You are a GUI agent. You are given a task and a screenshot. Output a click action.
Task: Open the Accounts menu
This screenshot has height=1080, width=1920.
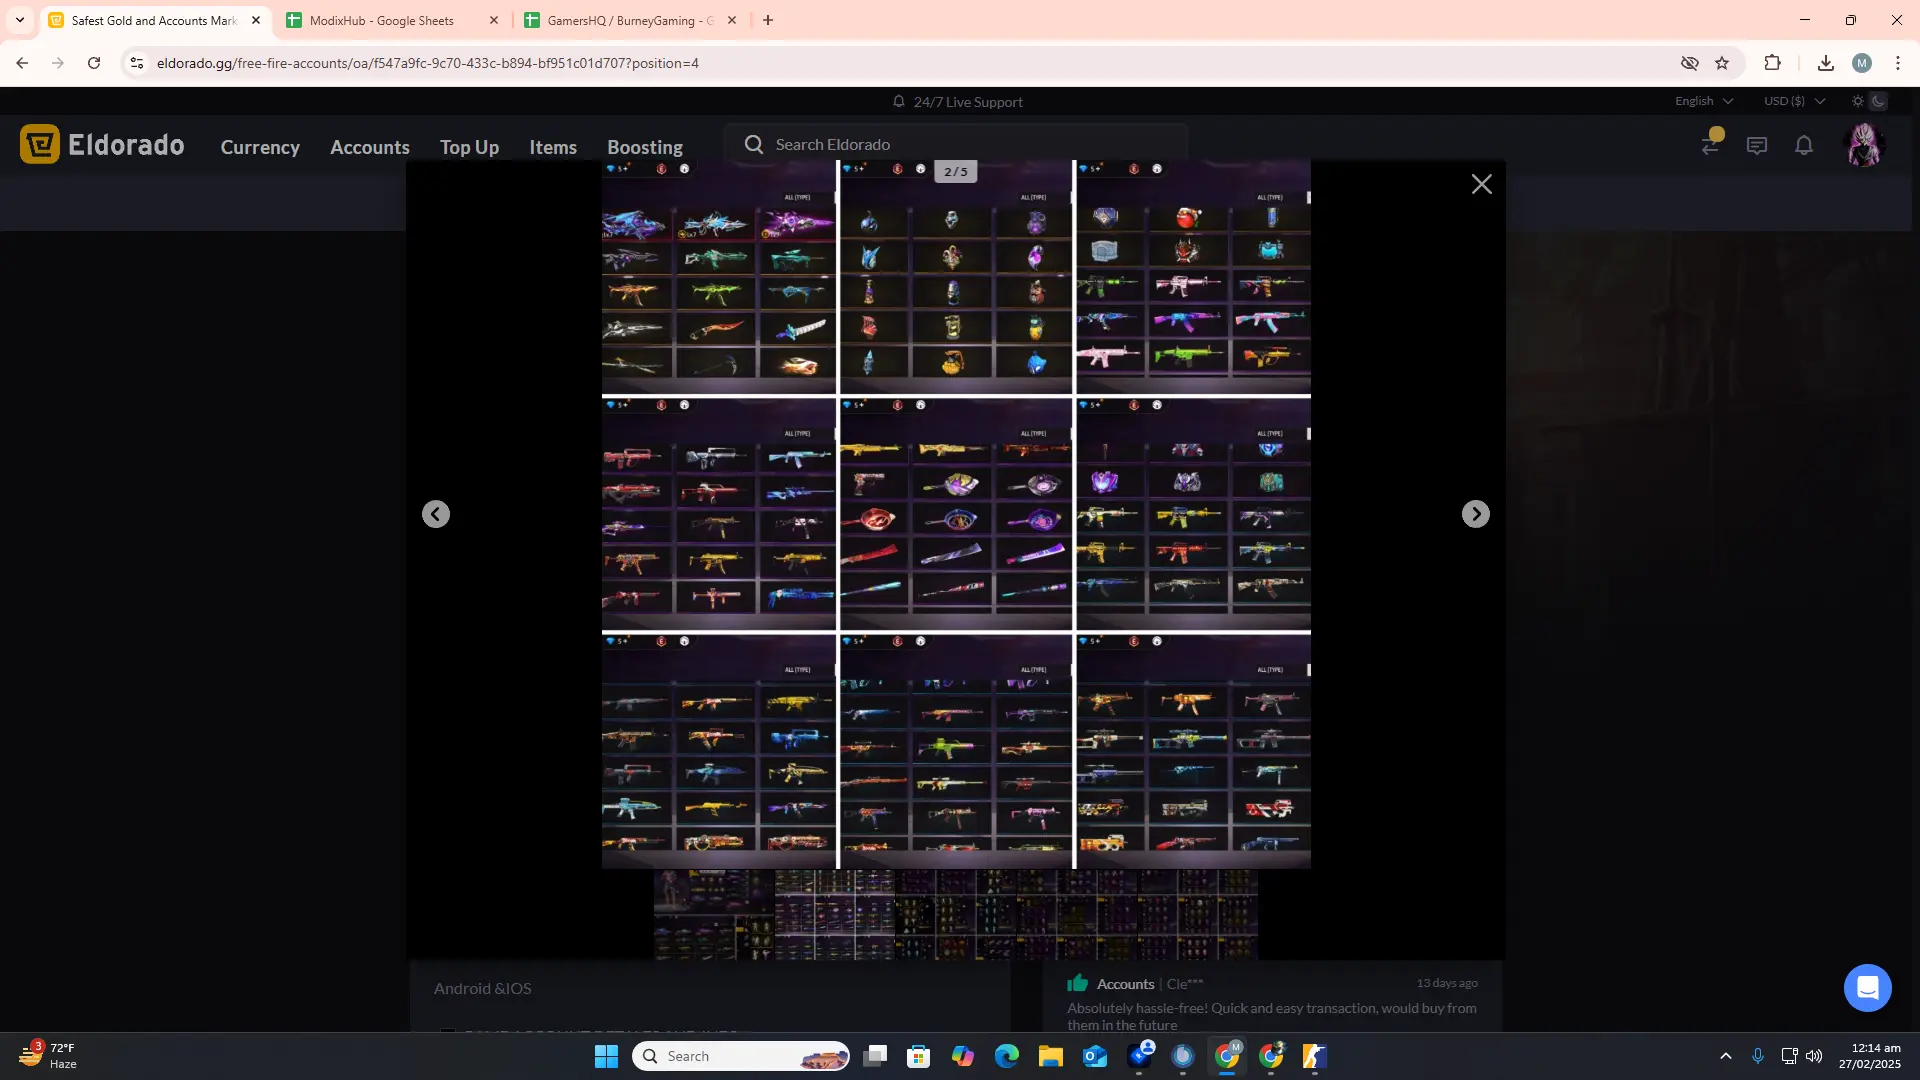click(x=370, y=147)
